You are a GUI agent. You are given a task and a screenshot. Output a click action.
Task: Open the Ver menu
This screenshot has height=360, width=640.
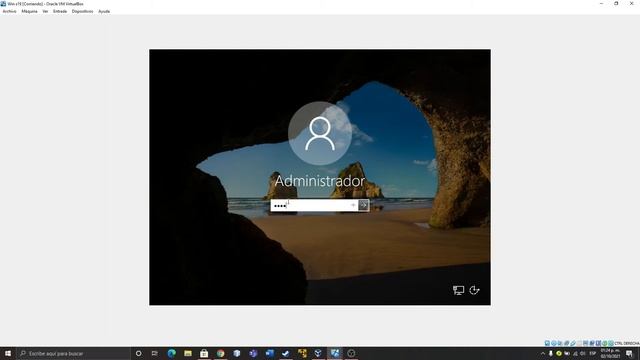pos(45,11)
